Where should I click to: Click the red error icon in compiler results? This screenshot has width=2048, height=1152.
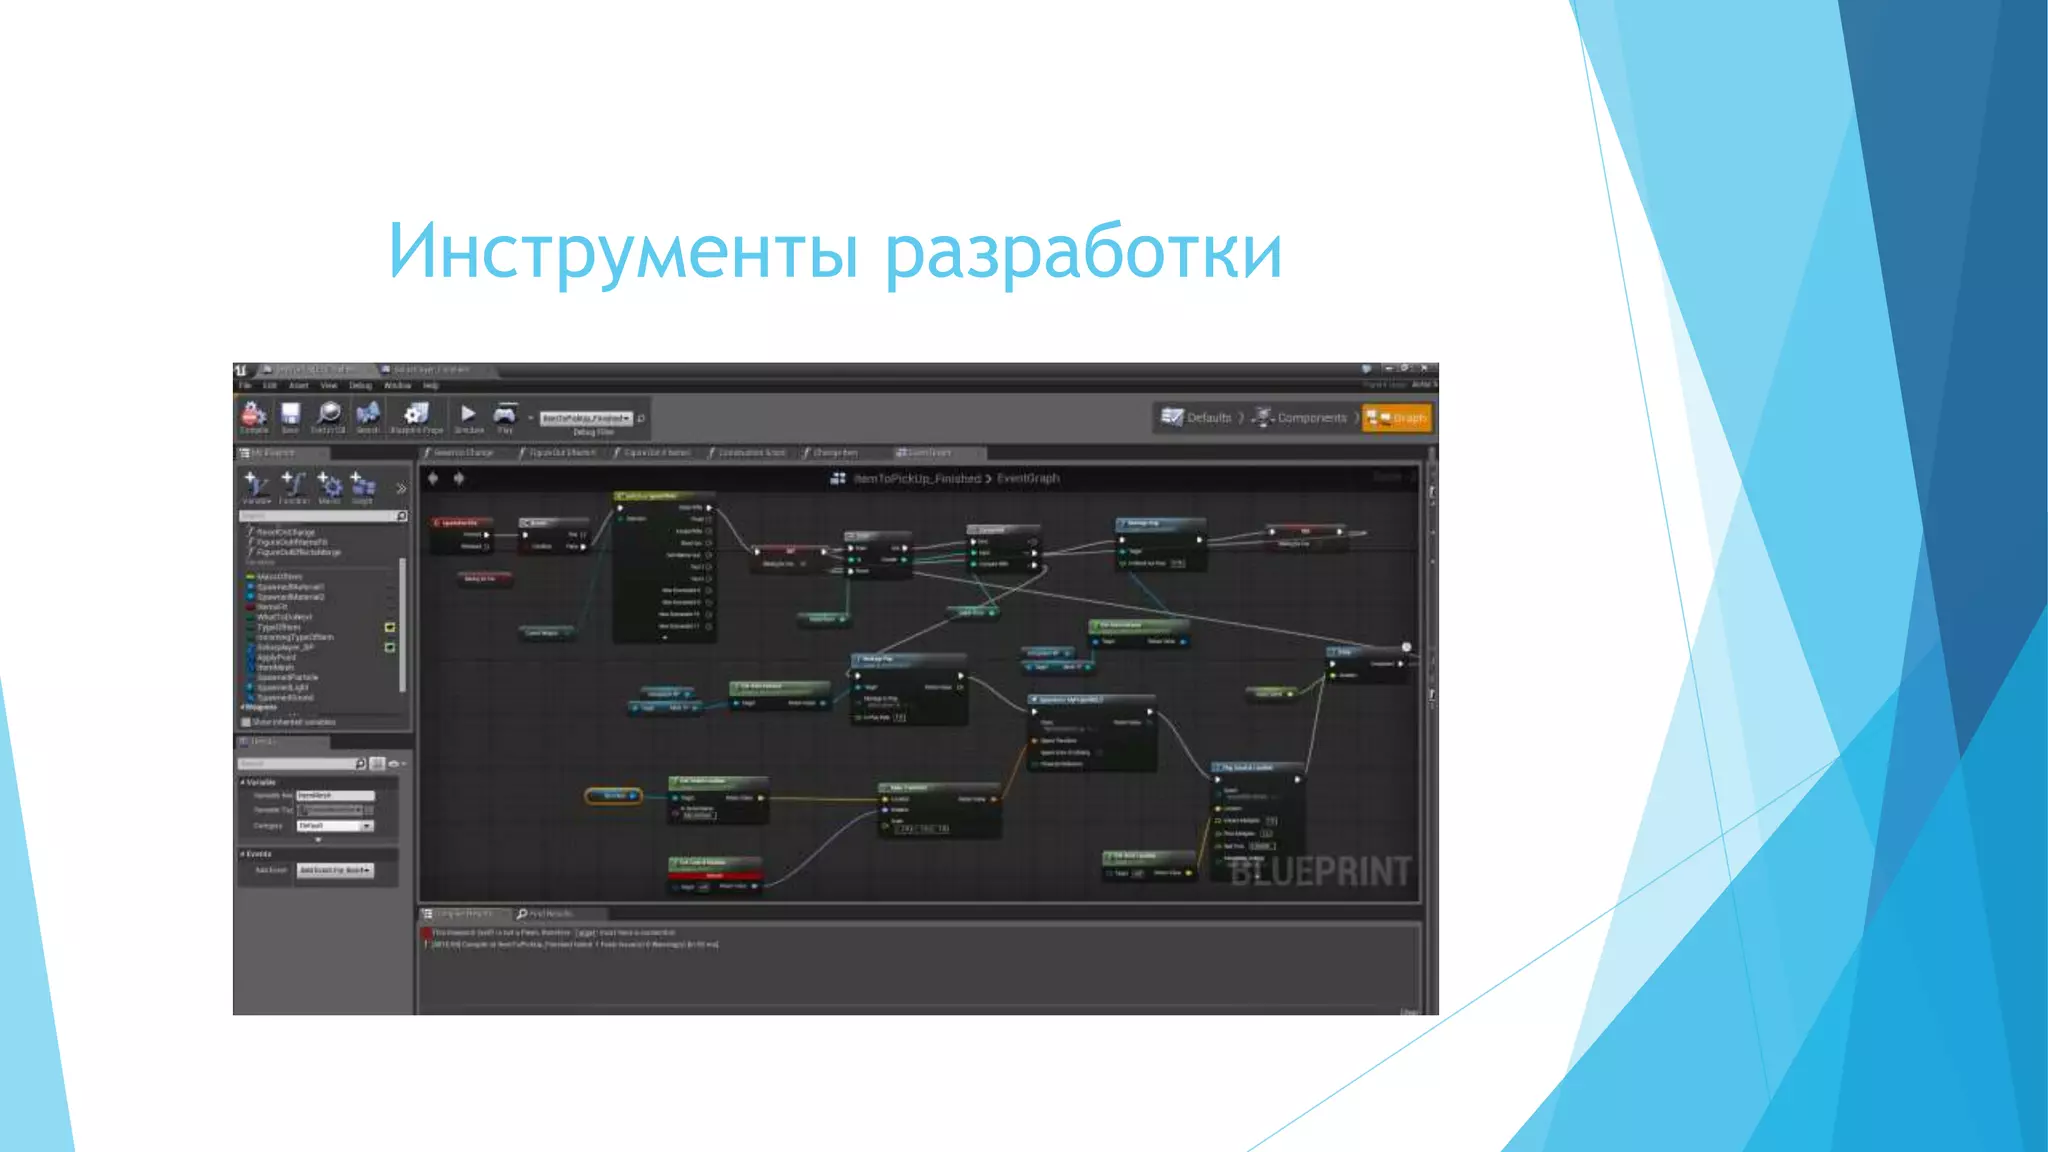click(426, 932)
